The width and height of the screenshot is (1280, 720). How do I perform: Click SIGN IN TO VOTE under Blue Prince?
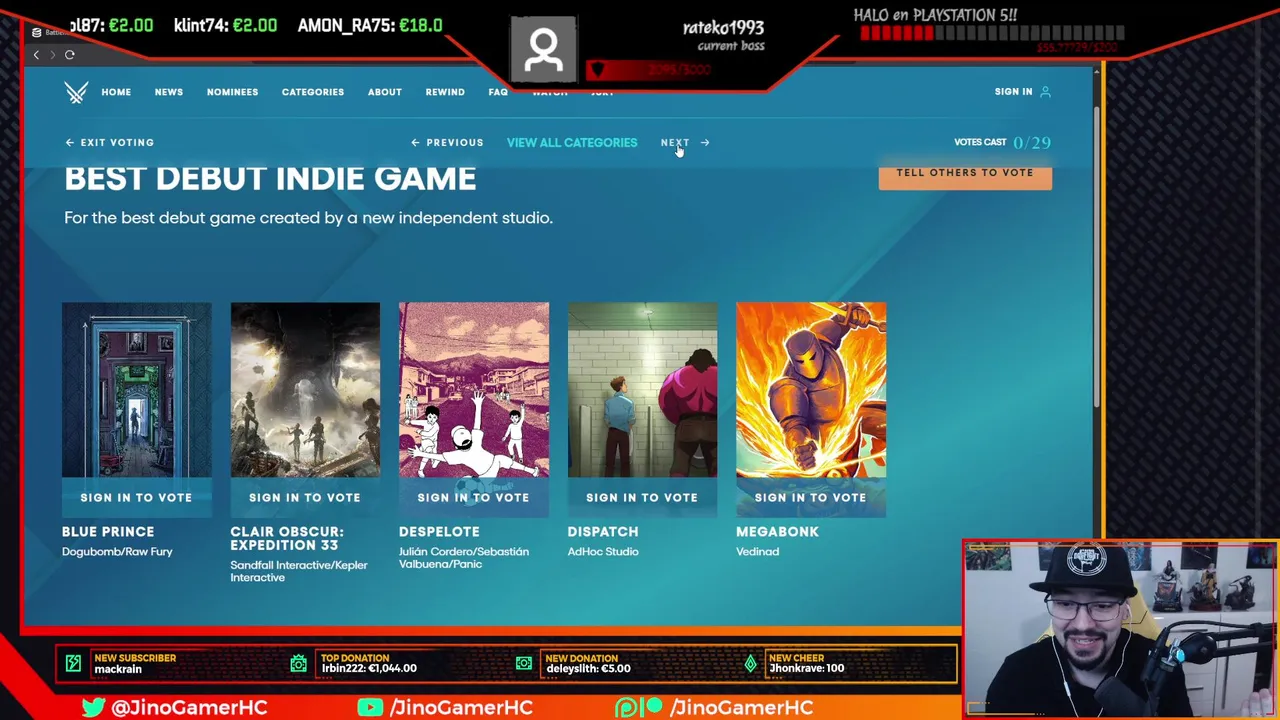pyautogui.click(x=137, y=497)
